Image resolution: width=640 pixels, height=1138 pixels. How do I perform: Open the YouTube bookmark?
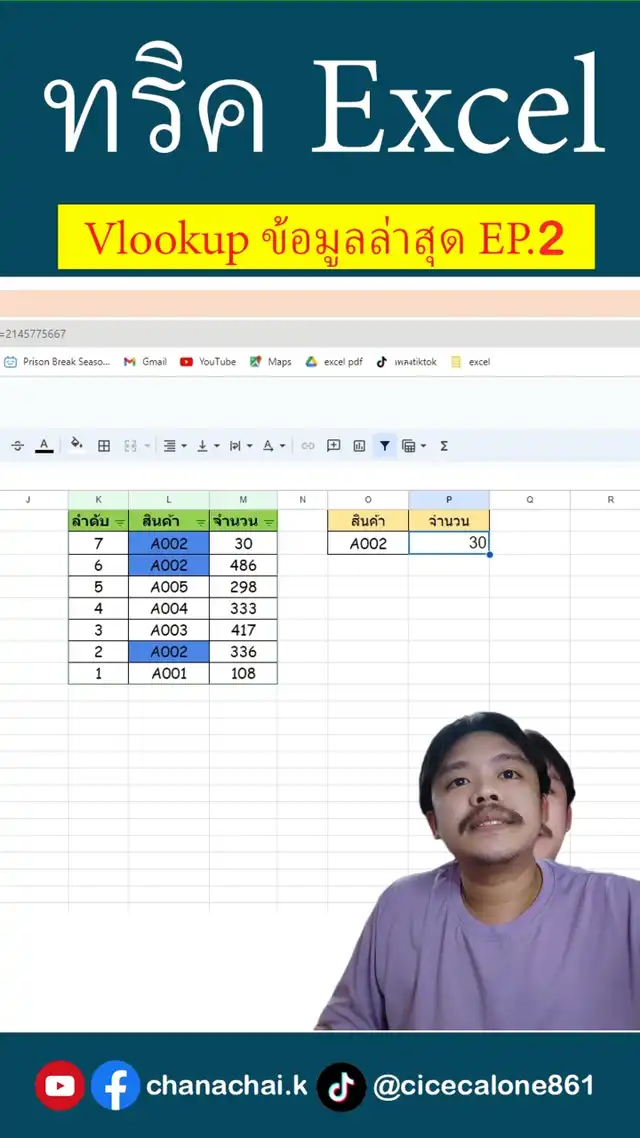click(208, 362)
